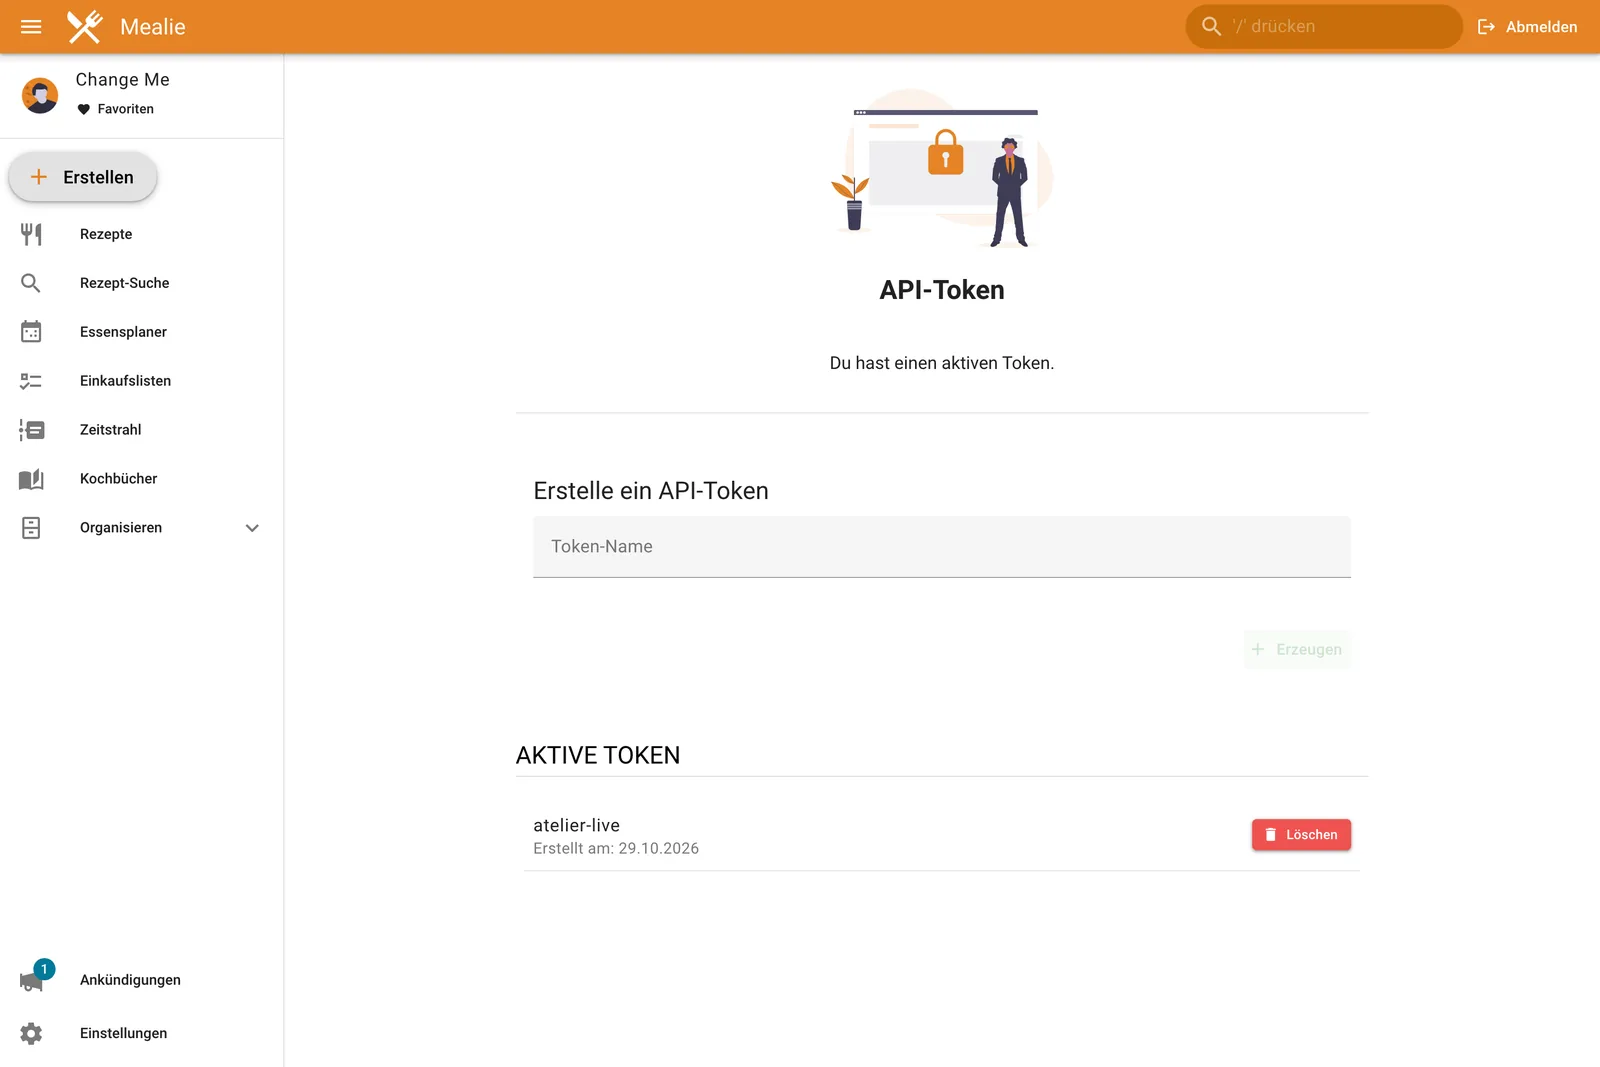Click the search magnifier icon in header
Screen dimensions: 1600x1067
(x=1211, y=27)
